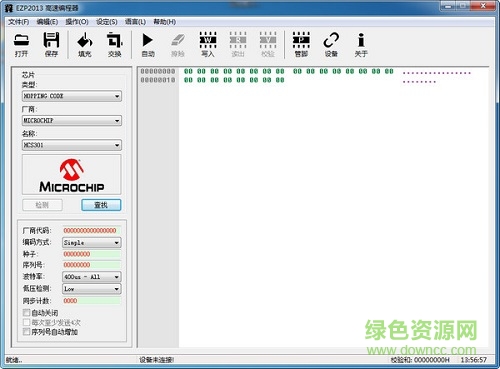Toggle the 自动关闭 checkbox
This screenshot has width=500, height=369.
[x=26, y=313]
